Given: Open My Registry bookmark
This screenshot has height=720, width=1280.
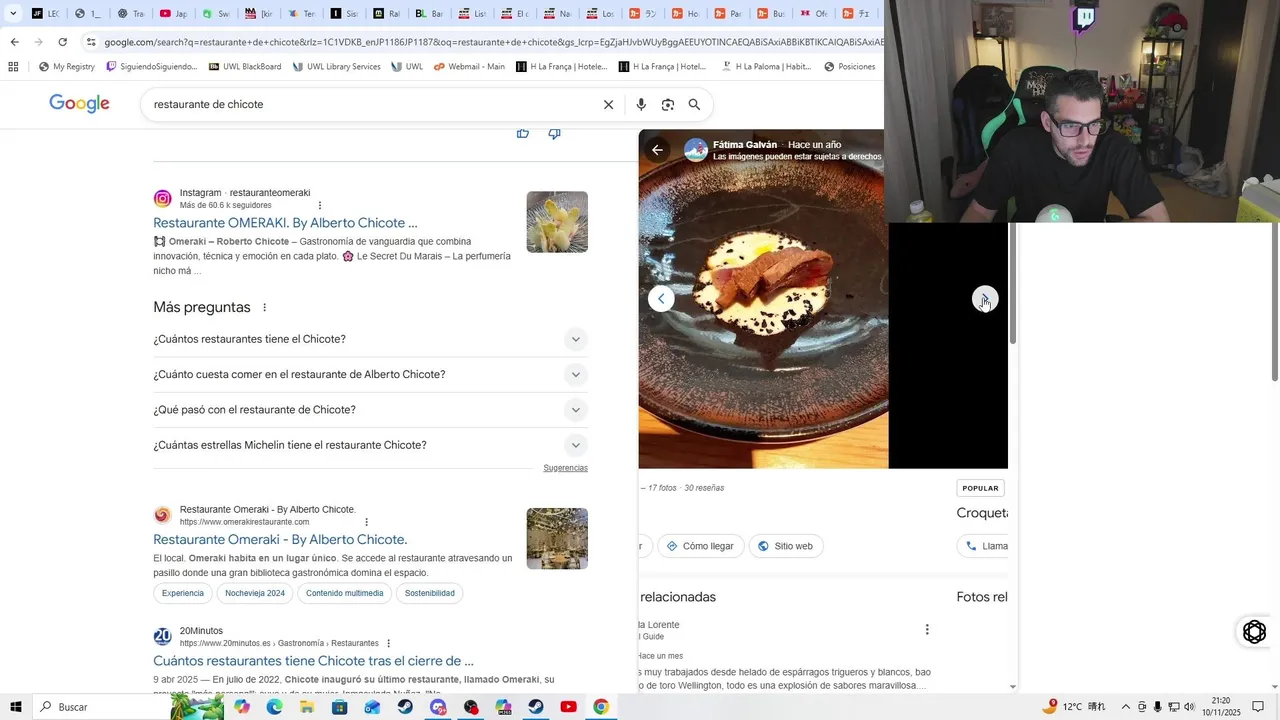Looking at the screenshot, I should coord(66,67).
